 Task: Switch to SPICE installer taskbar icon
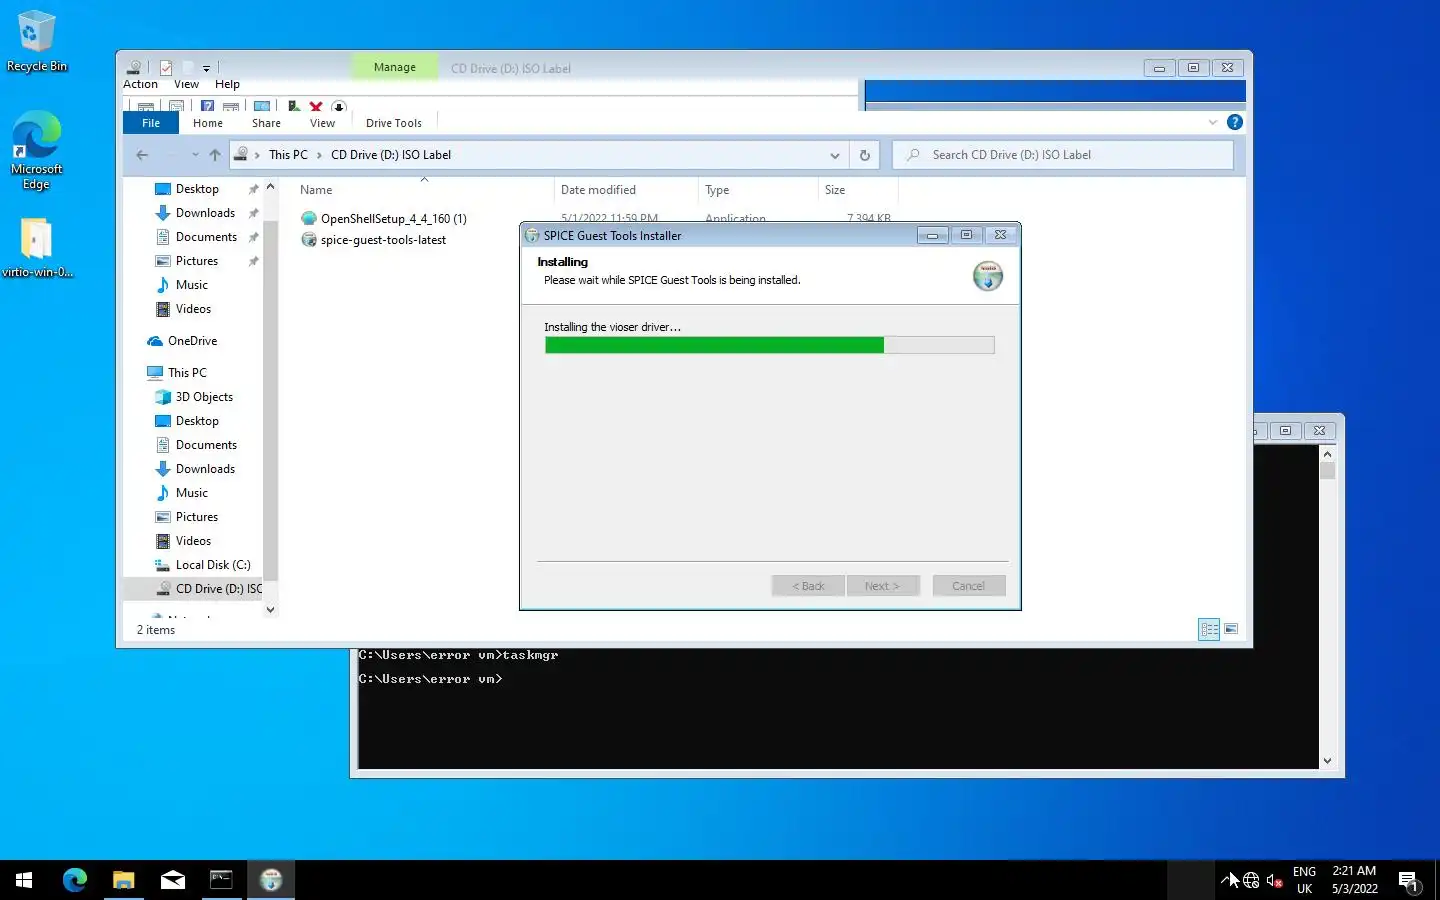point(270,880)
